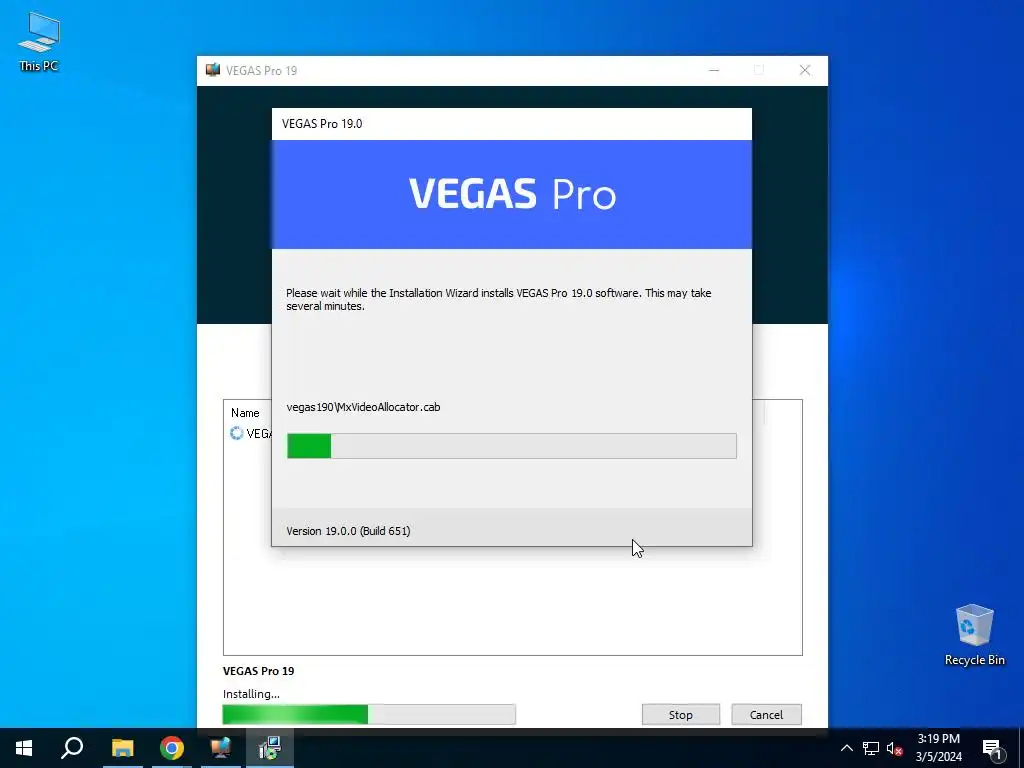Click the MxVideoAllocator.cab file progress bar
Viewport: 1024px width, 768px height.
tap(511, 445)
